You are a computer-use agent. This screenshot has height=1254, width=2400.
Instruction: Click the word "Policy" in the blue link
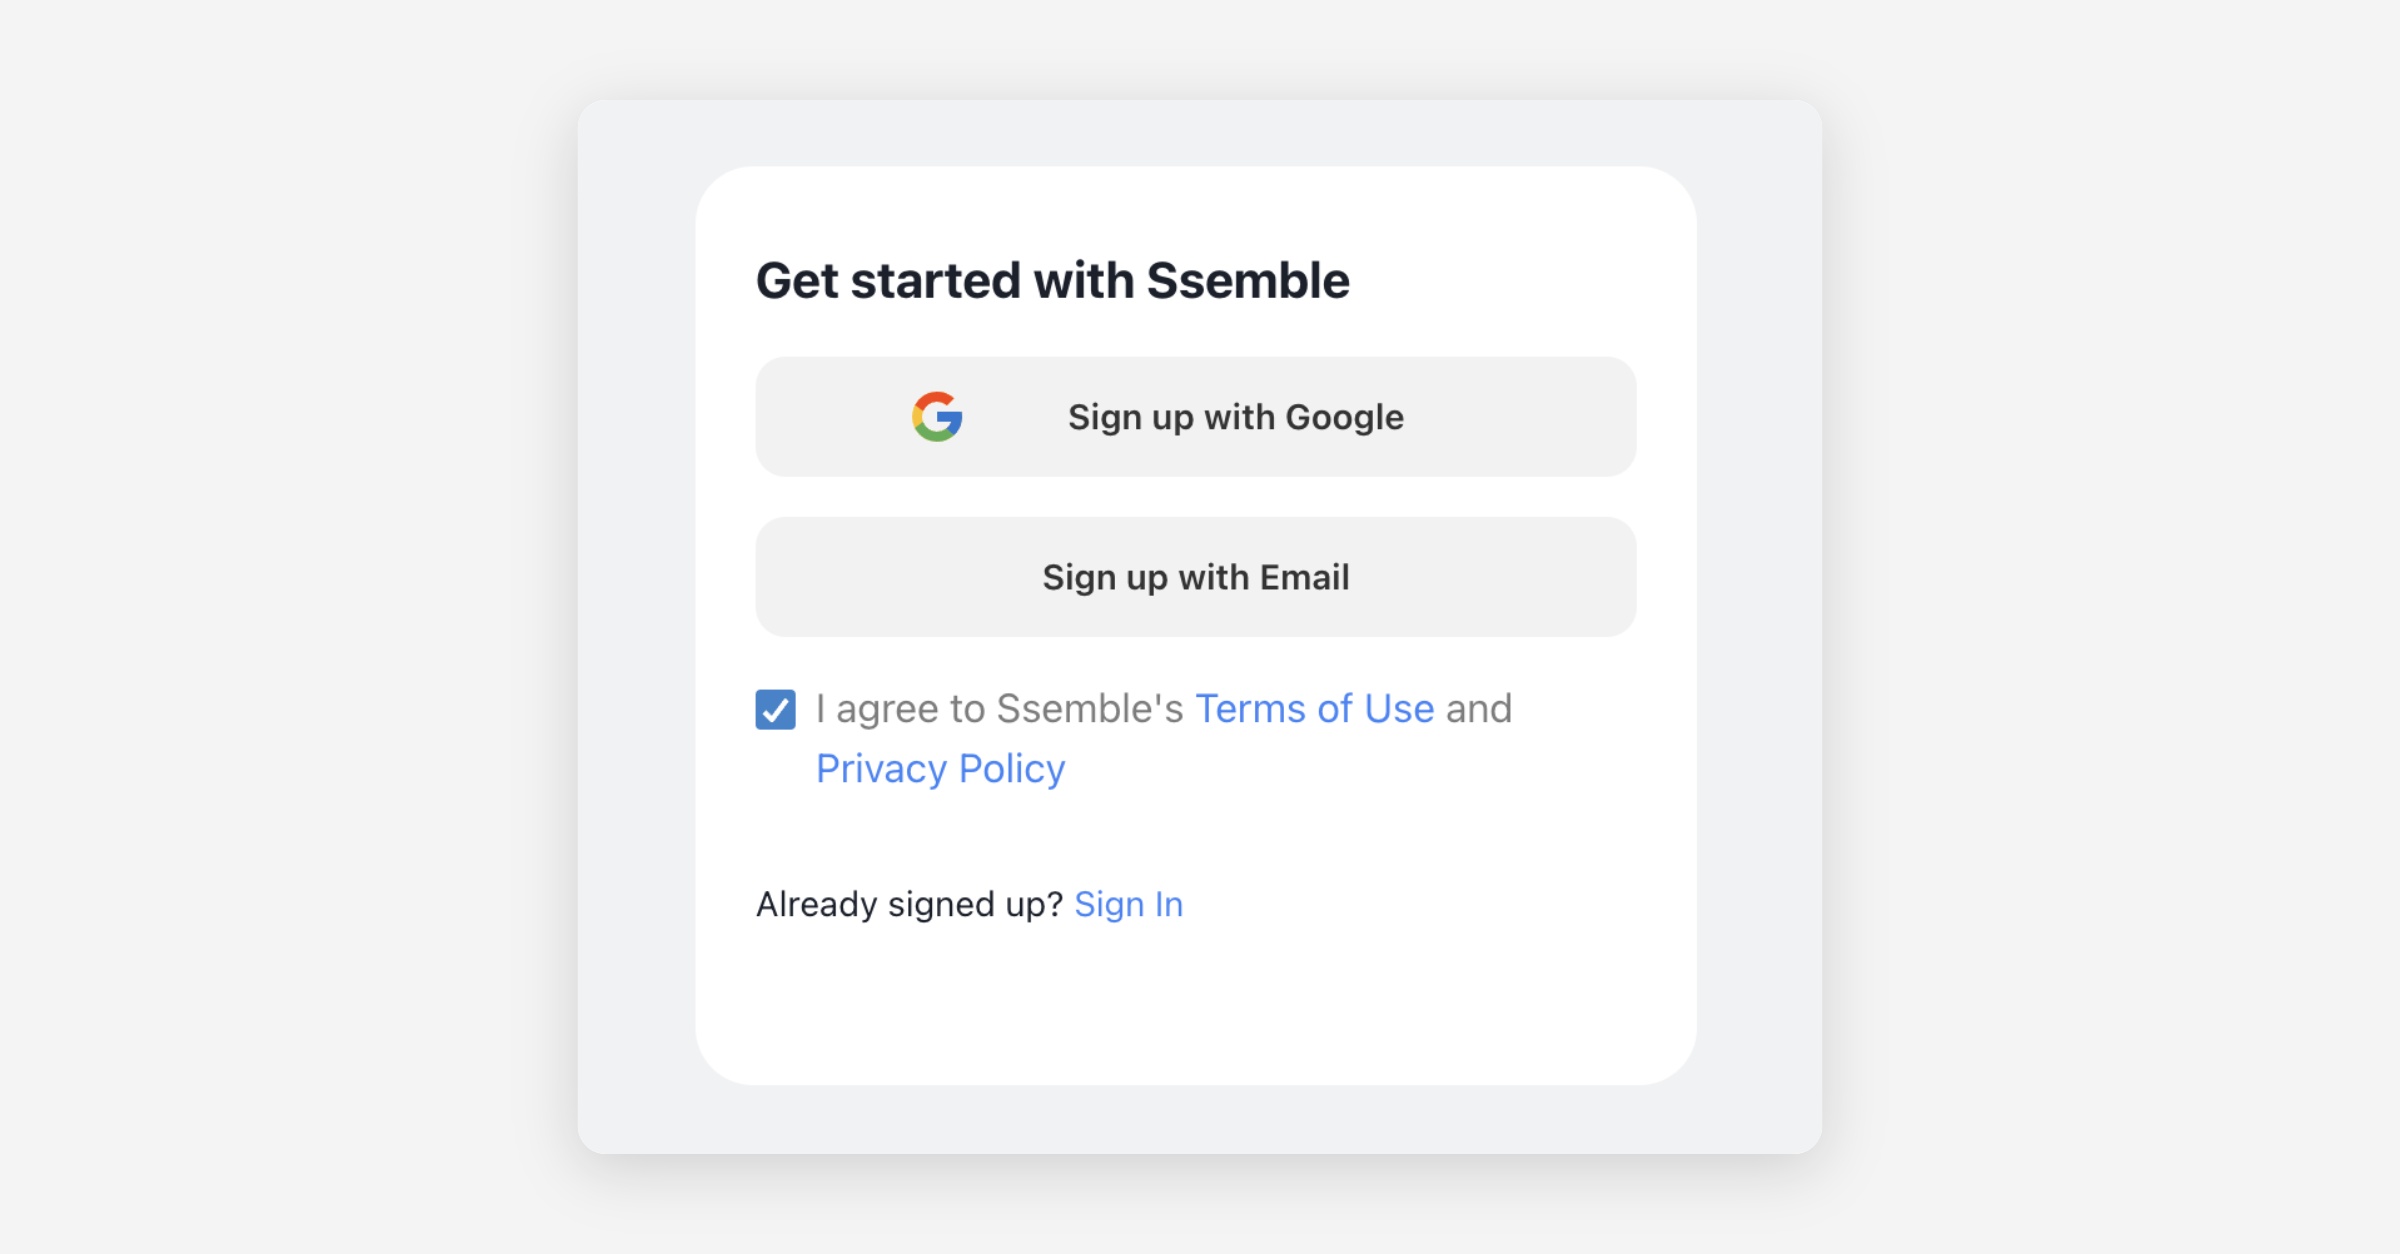[1011, 769]
